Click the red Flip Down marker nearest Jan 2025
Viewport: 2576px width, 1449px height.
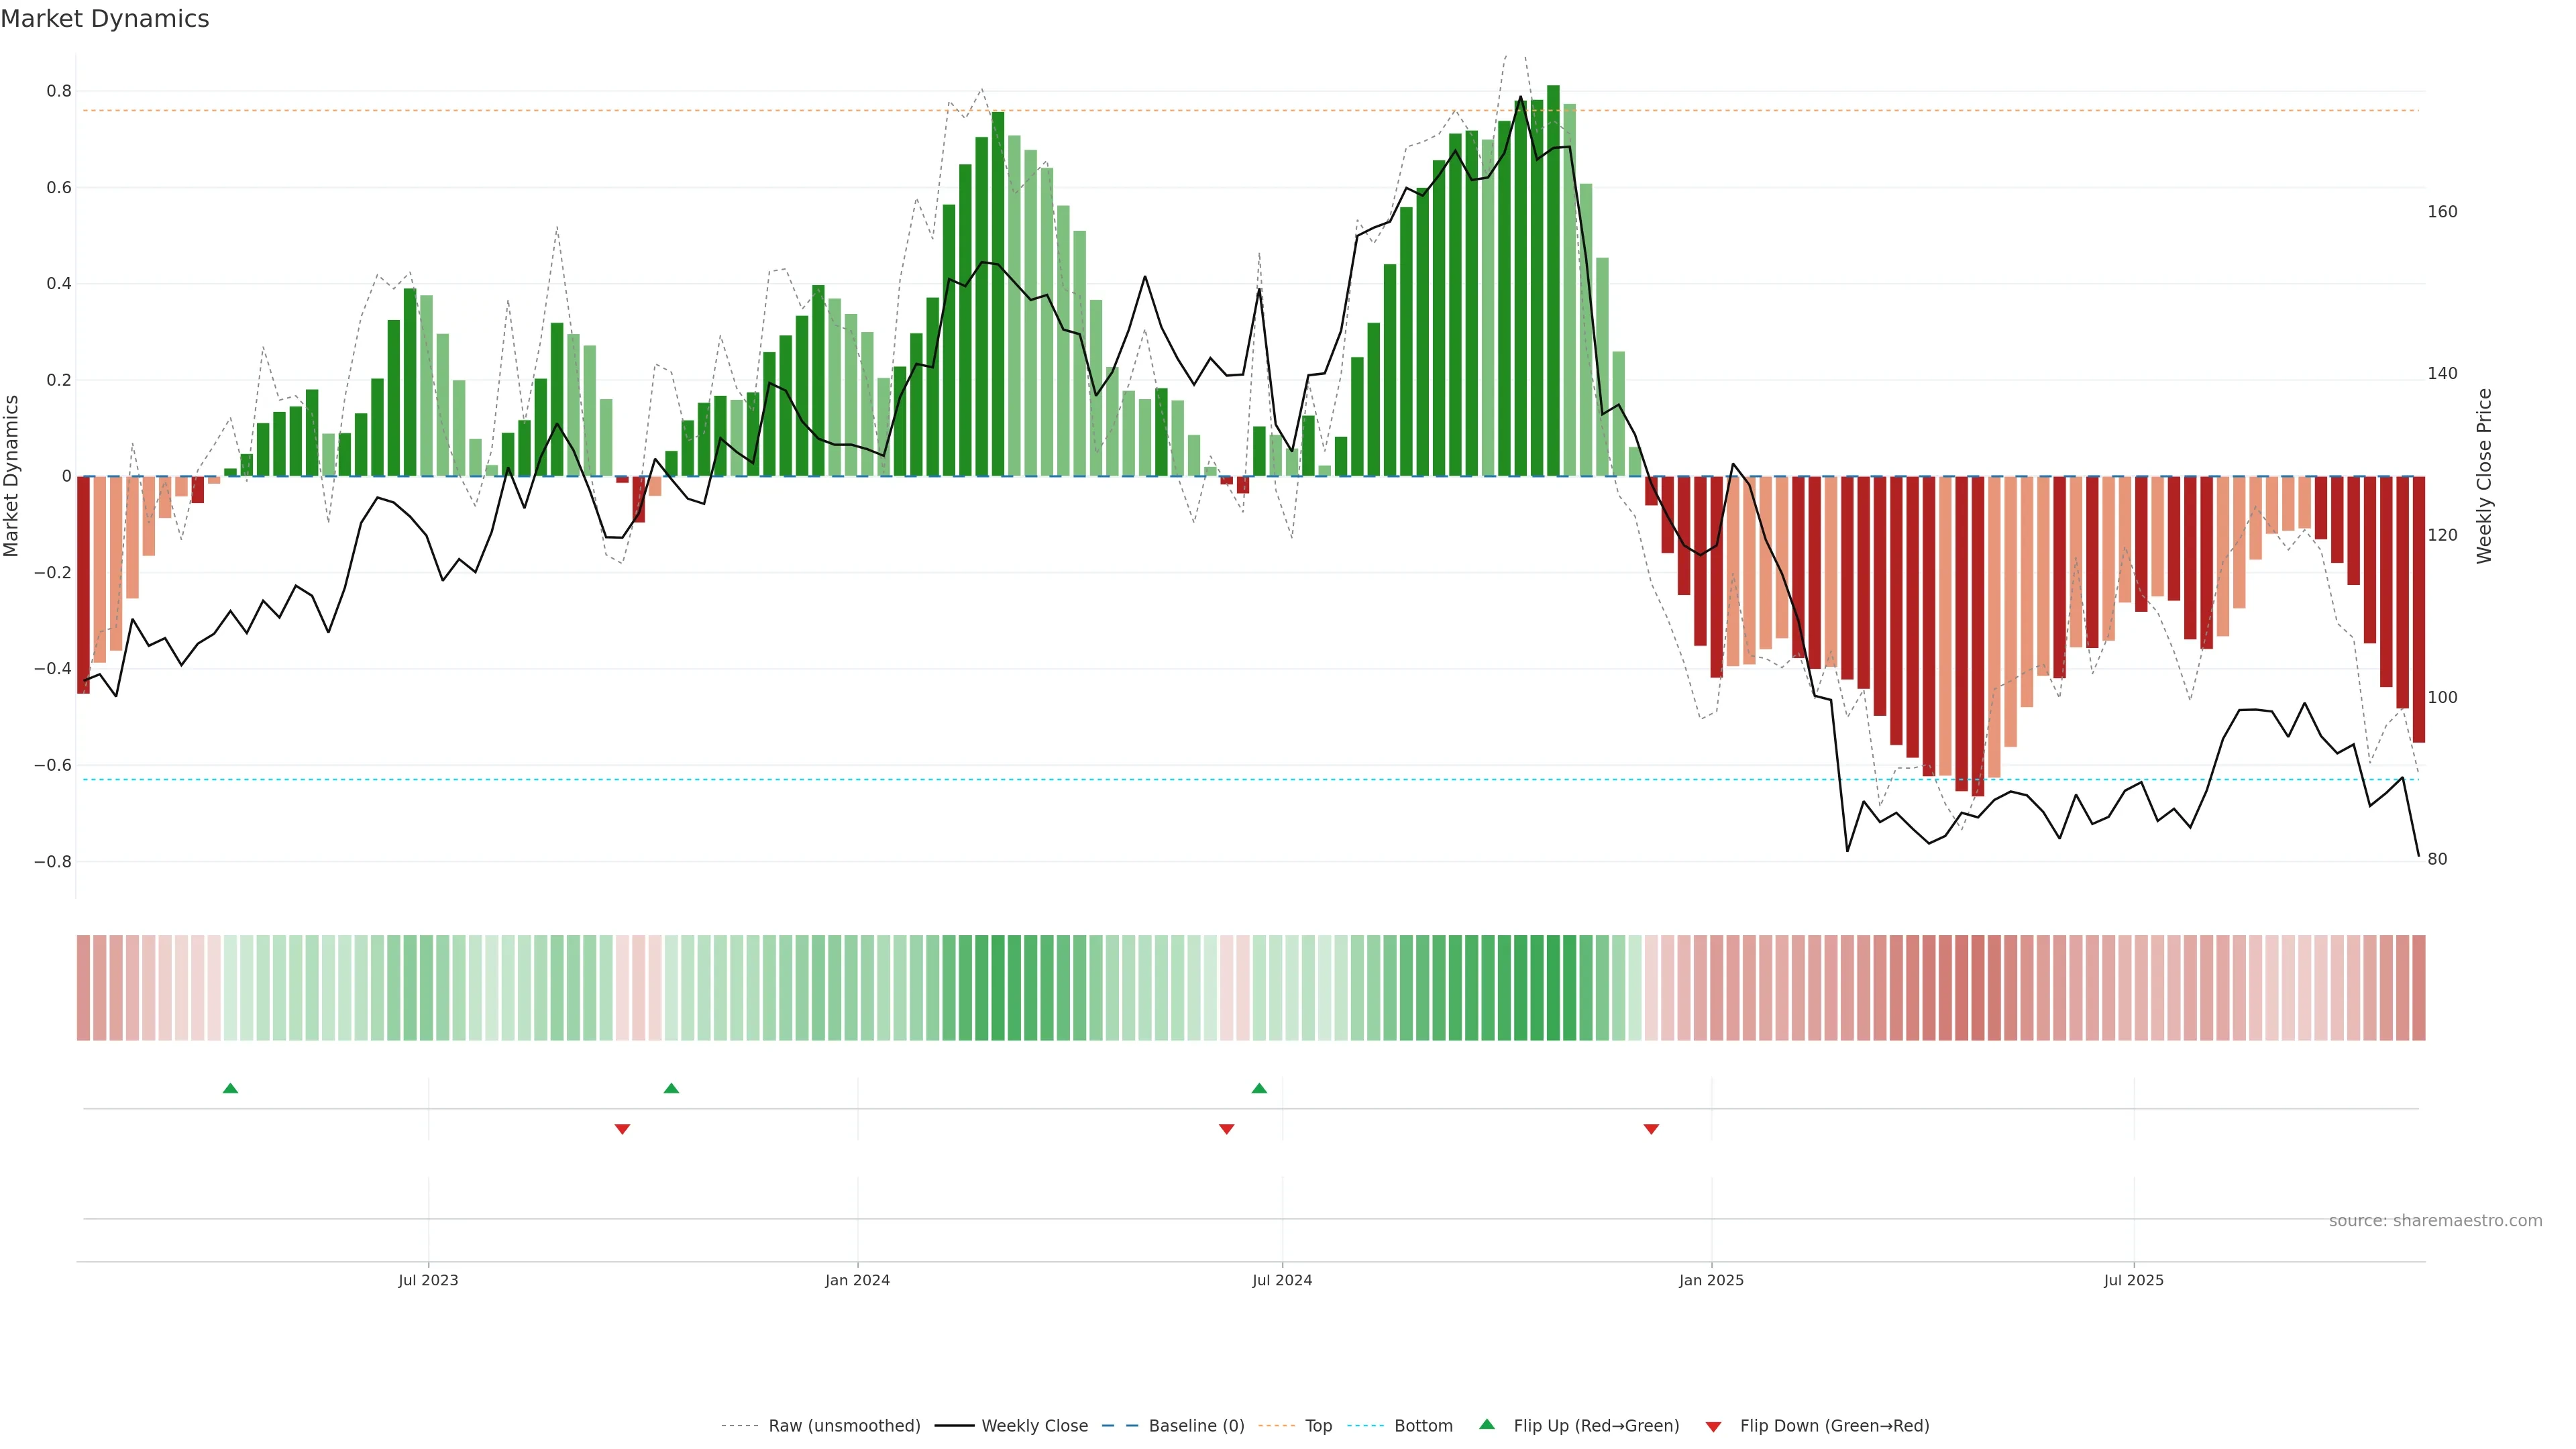[1651, 1129]
